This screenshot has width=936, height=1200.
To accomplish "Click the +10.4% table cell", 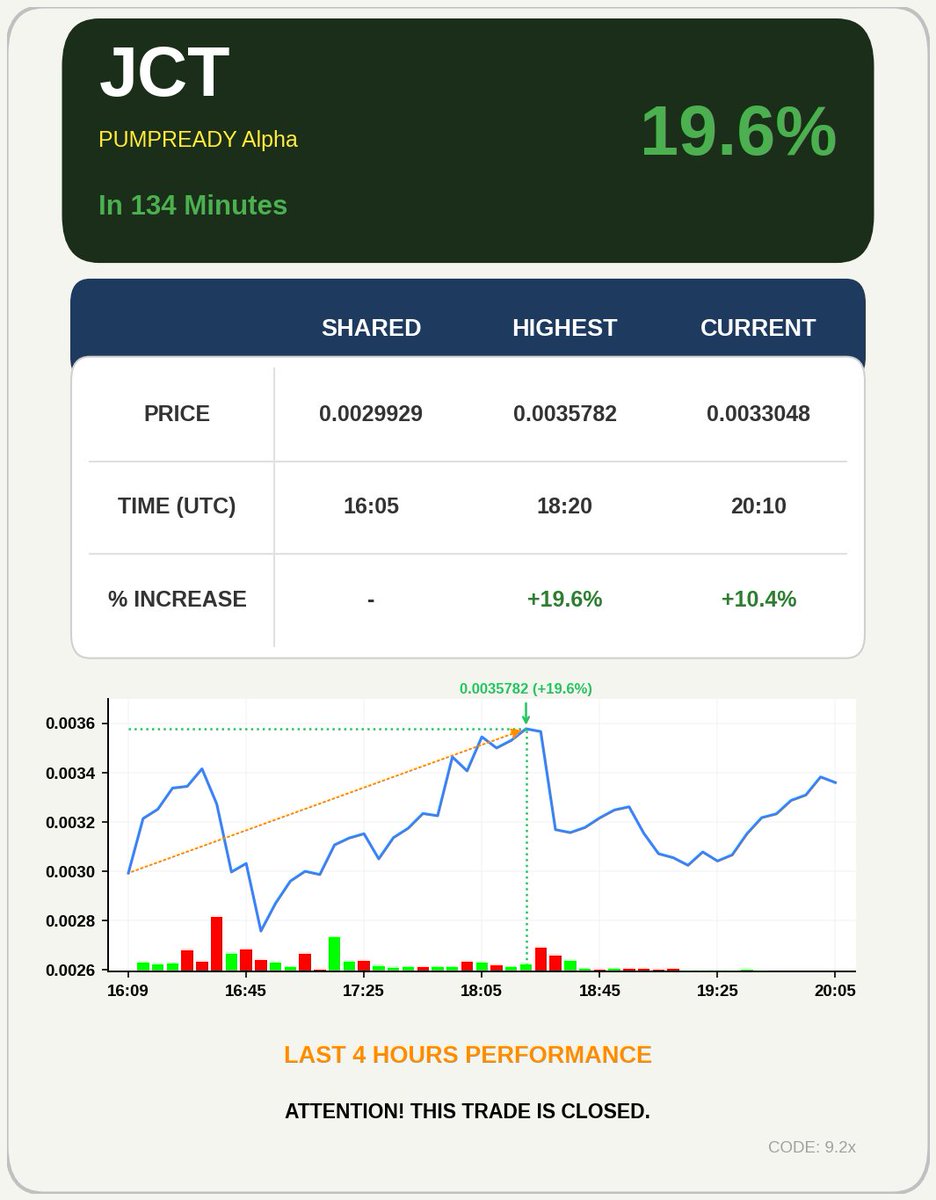I will [758, 599].
